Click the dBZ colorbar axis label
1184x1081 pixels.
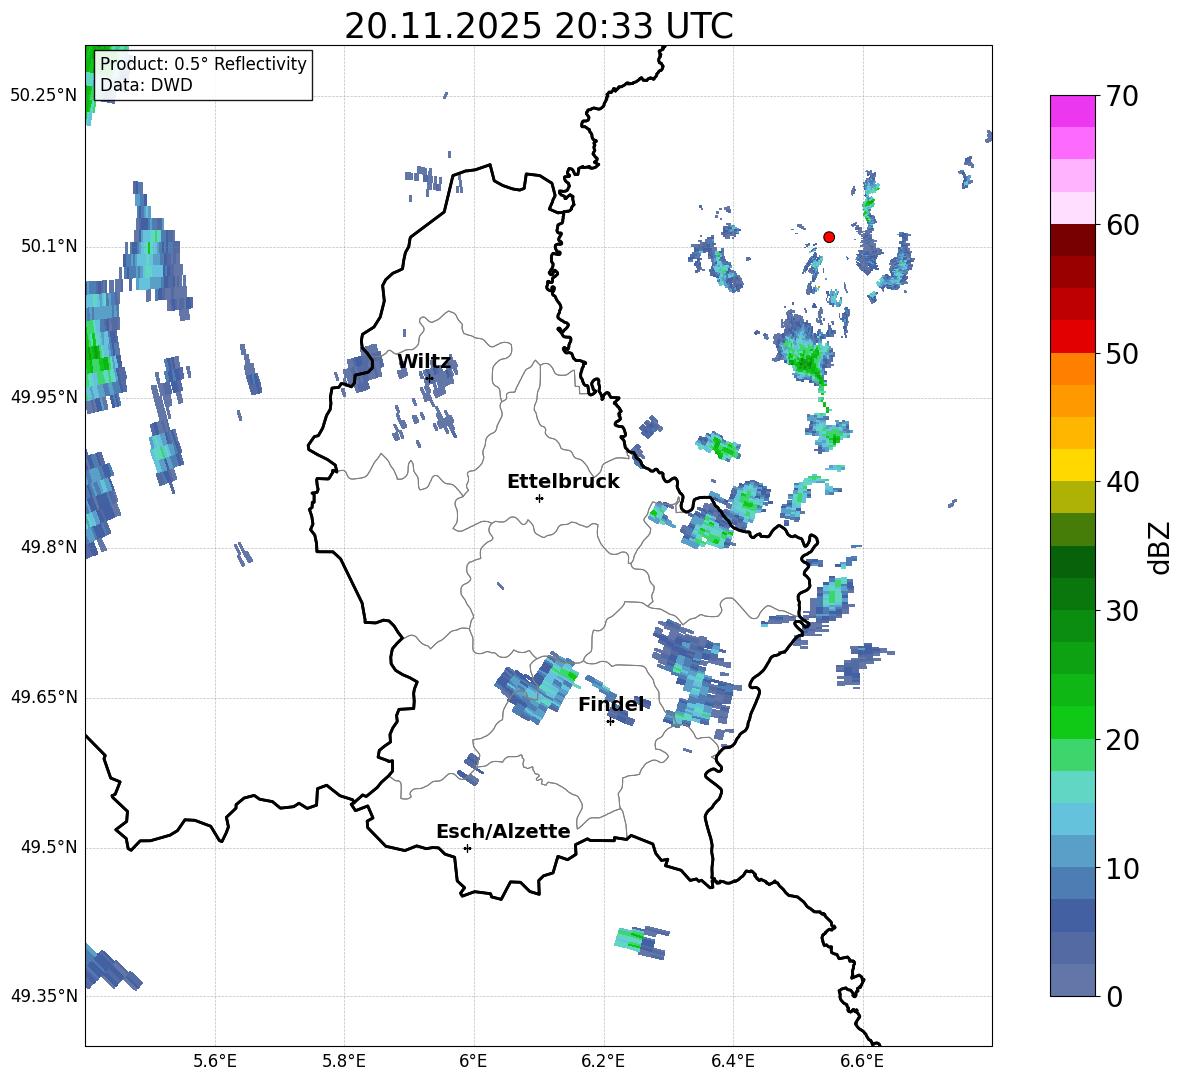click(x=1159, y=547)
